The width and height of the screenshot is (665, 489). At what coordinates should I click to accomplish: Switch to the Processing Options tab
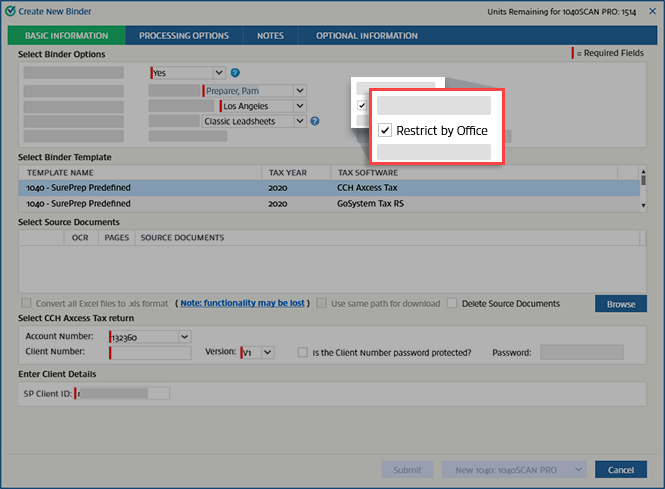pos(183,36)
